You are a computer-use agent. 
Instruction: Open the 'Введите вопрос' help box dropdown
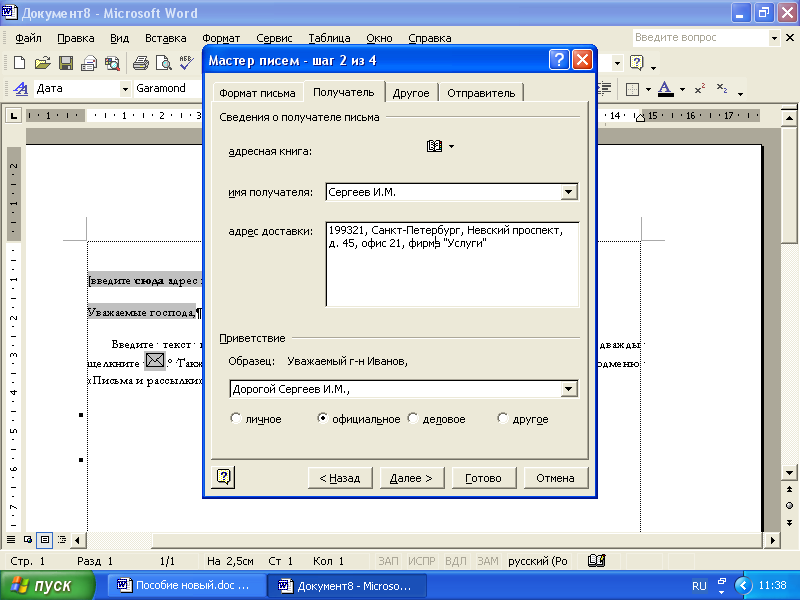774,38
